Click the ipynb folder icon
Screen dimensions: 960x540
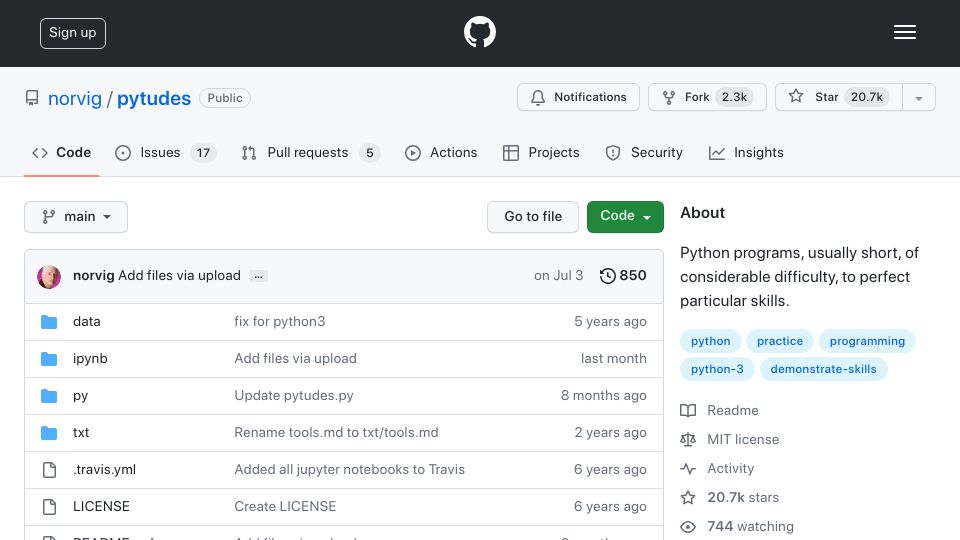coord(49,359)
